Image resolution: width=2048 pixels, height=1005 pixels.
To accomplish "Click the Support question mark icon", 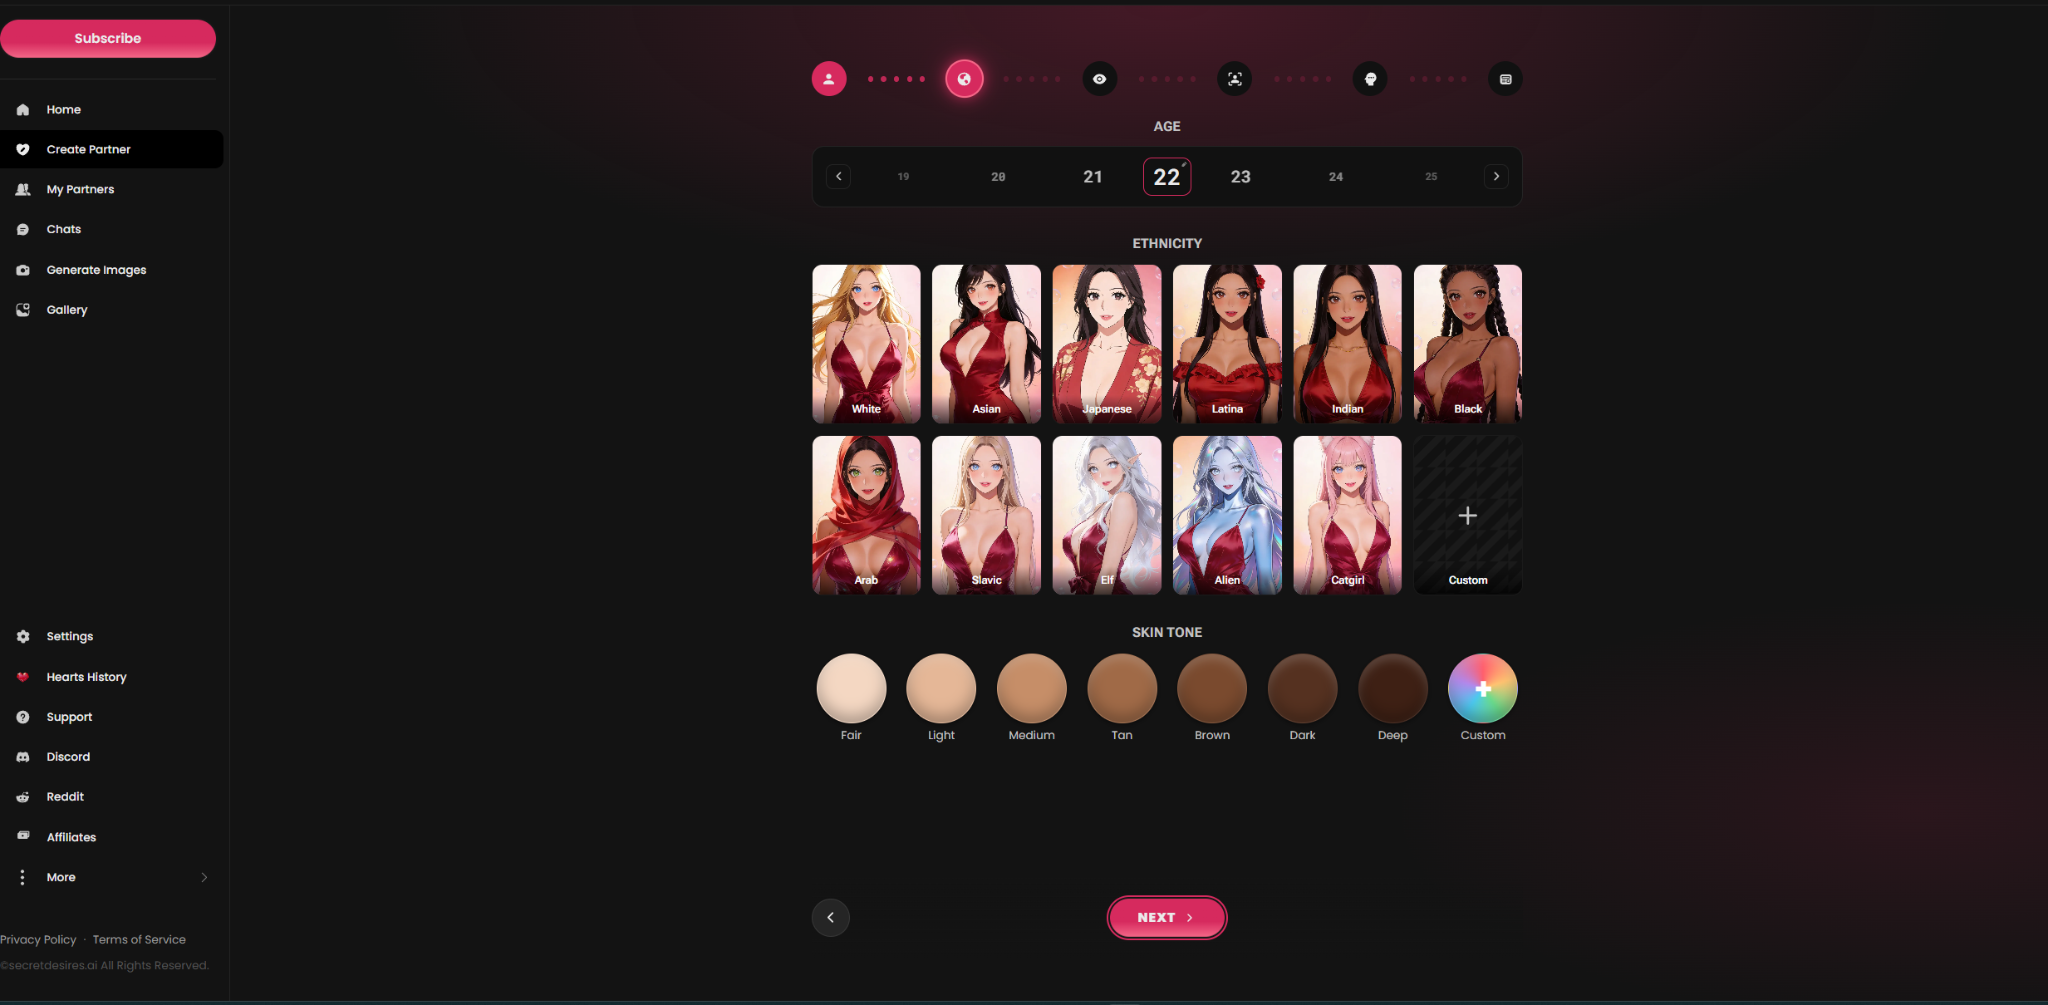I will pos(23,717).
